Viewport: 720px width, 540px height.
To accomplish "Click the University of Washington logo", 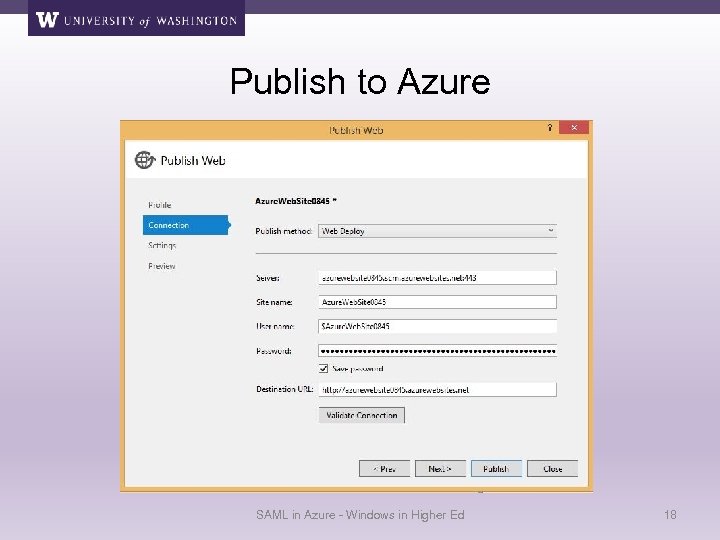I will (x=136, y=19).
